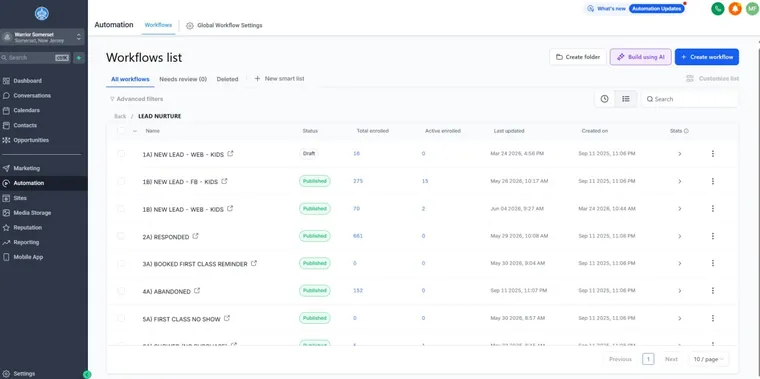Image resolution: width=760 pixels, height=379 pixels.
Task: Click the Automation Updates badge
Action: [x=657, y=9]
